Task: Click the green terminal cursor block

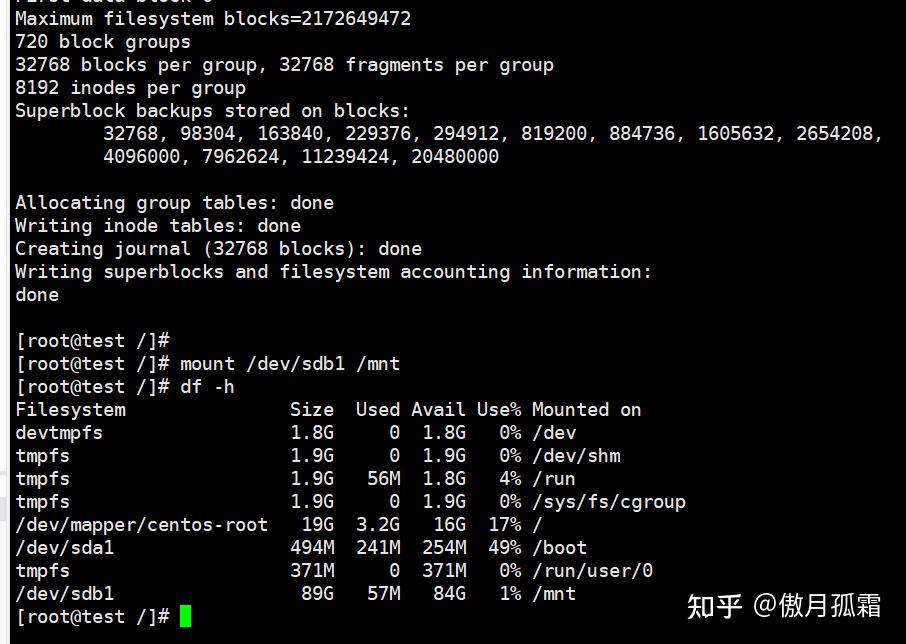Action: pyautogui.click(x=185, y=616)
